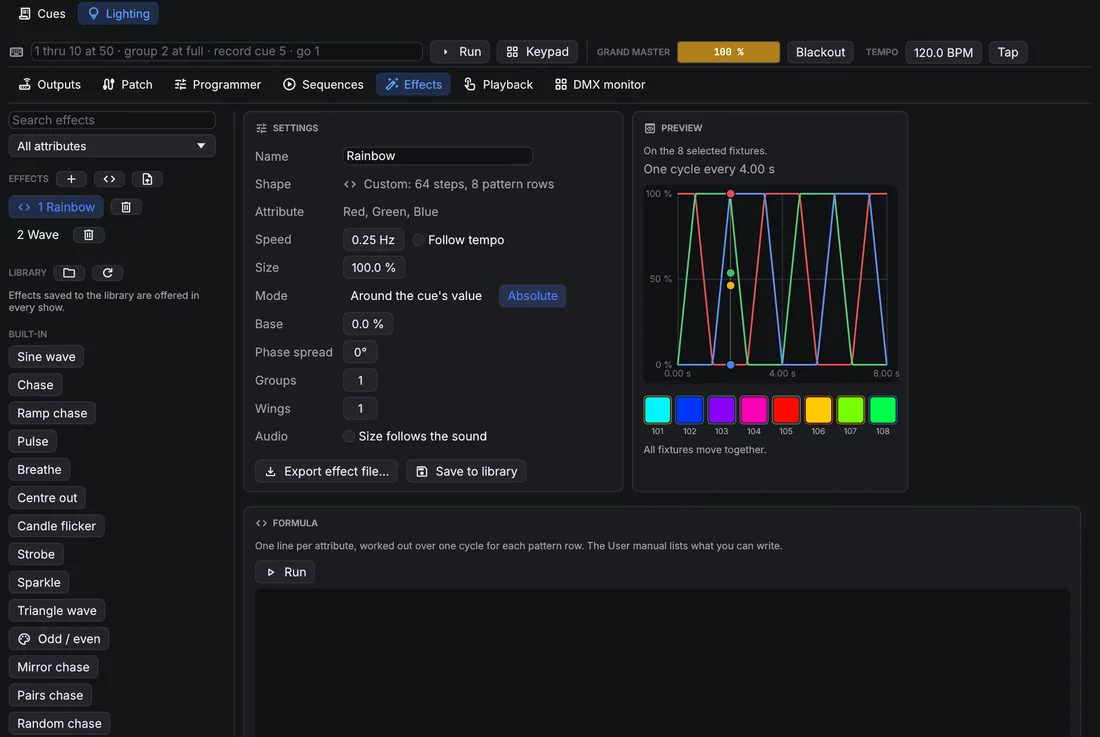
Task: Switch to the Lighting workspace
Action: point(119,13)
